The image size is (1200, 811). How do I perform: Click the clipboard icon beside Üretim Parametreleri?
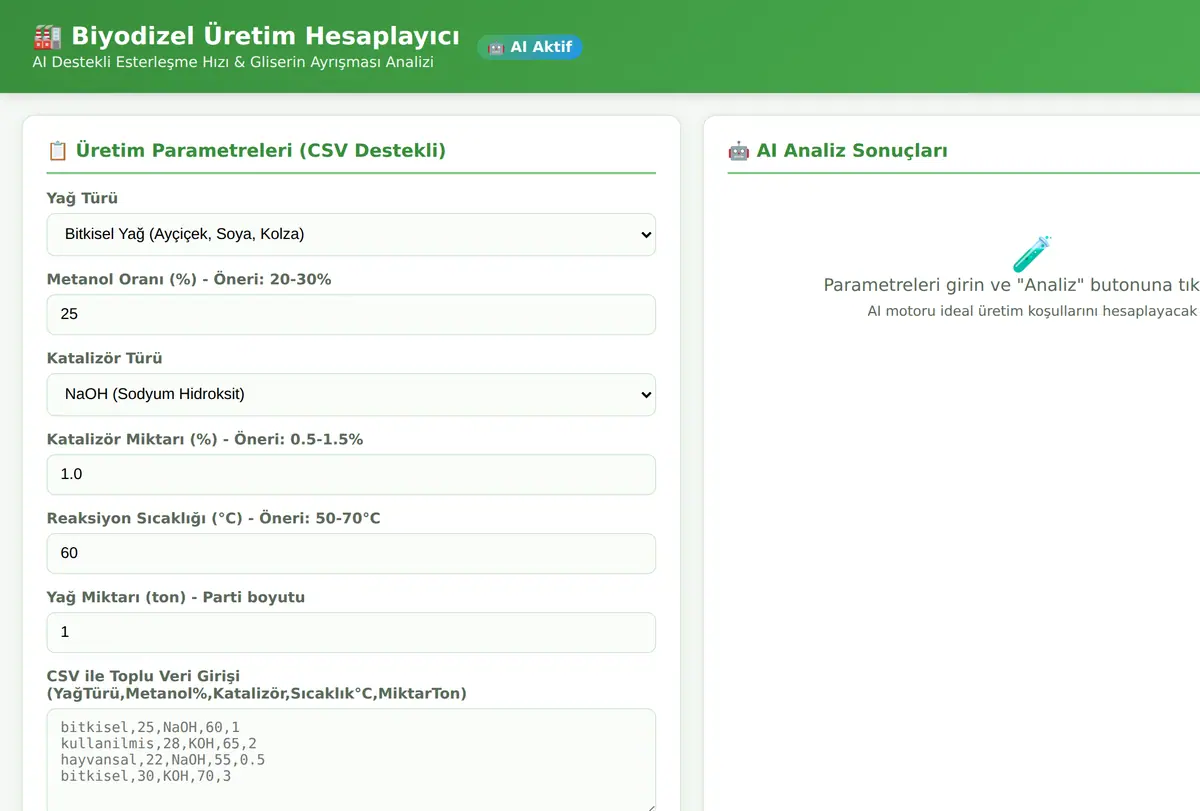tap(58, 151)
